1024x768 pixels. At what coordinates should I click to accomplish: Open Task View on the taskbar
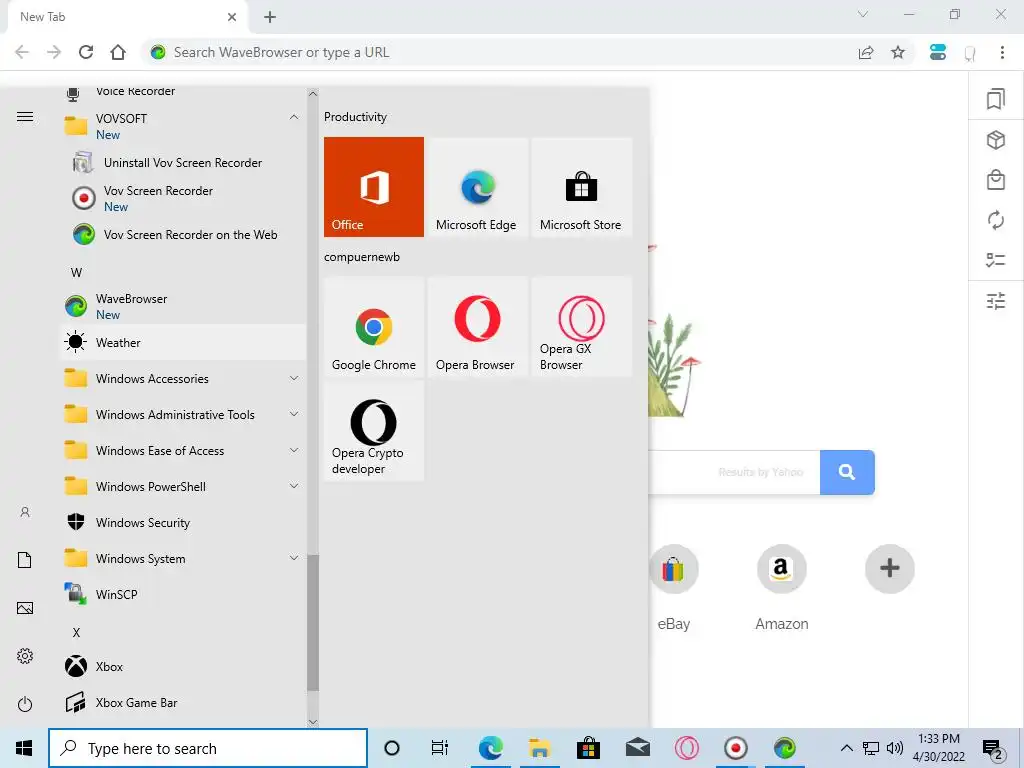(x=440, y=748)
